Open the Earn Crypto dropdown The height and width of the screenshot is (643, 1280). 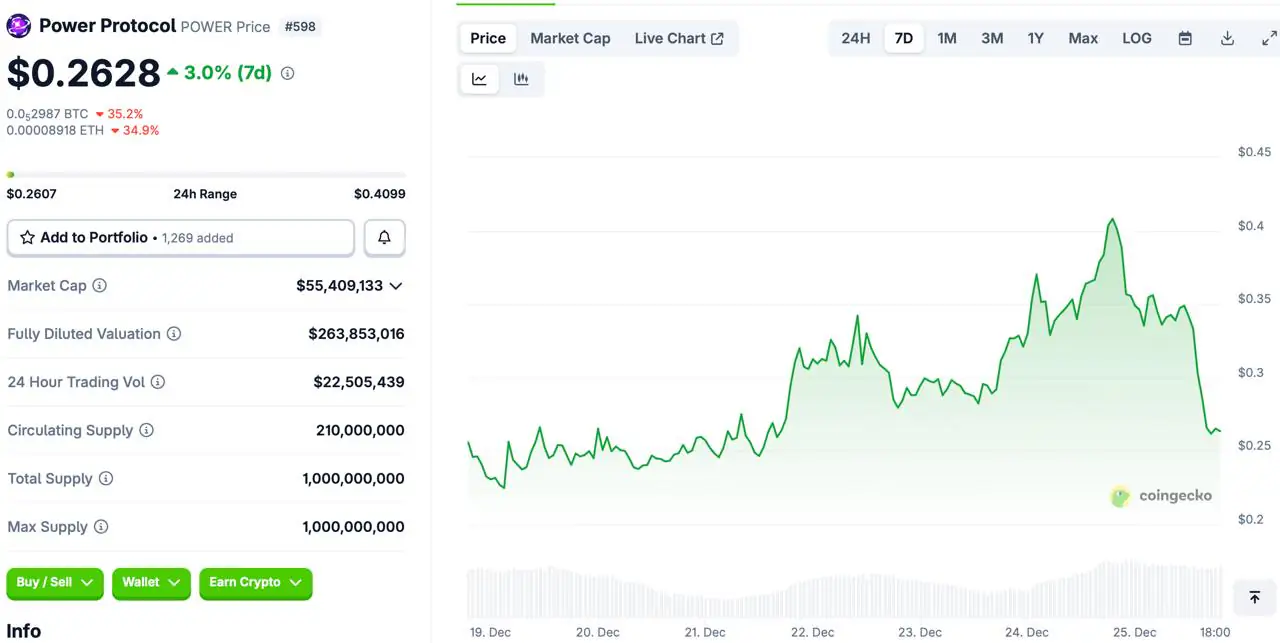(255, 583)
